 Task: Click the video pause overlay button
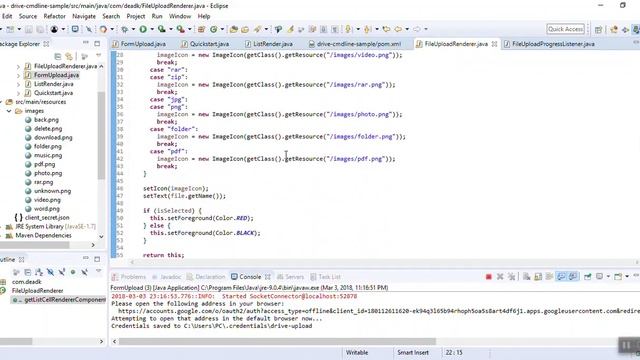[627, 345]
